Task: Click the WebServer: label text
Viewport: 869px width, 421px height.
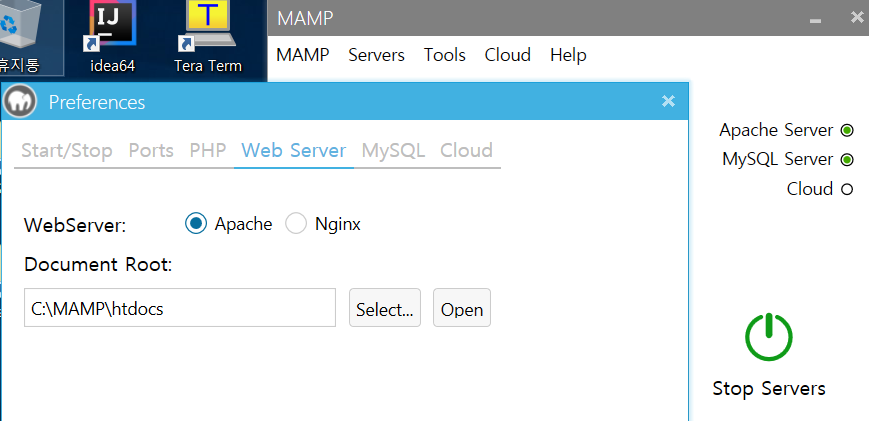Action: click(75, 226)
